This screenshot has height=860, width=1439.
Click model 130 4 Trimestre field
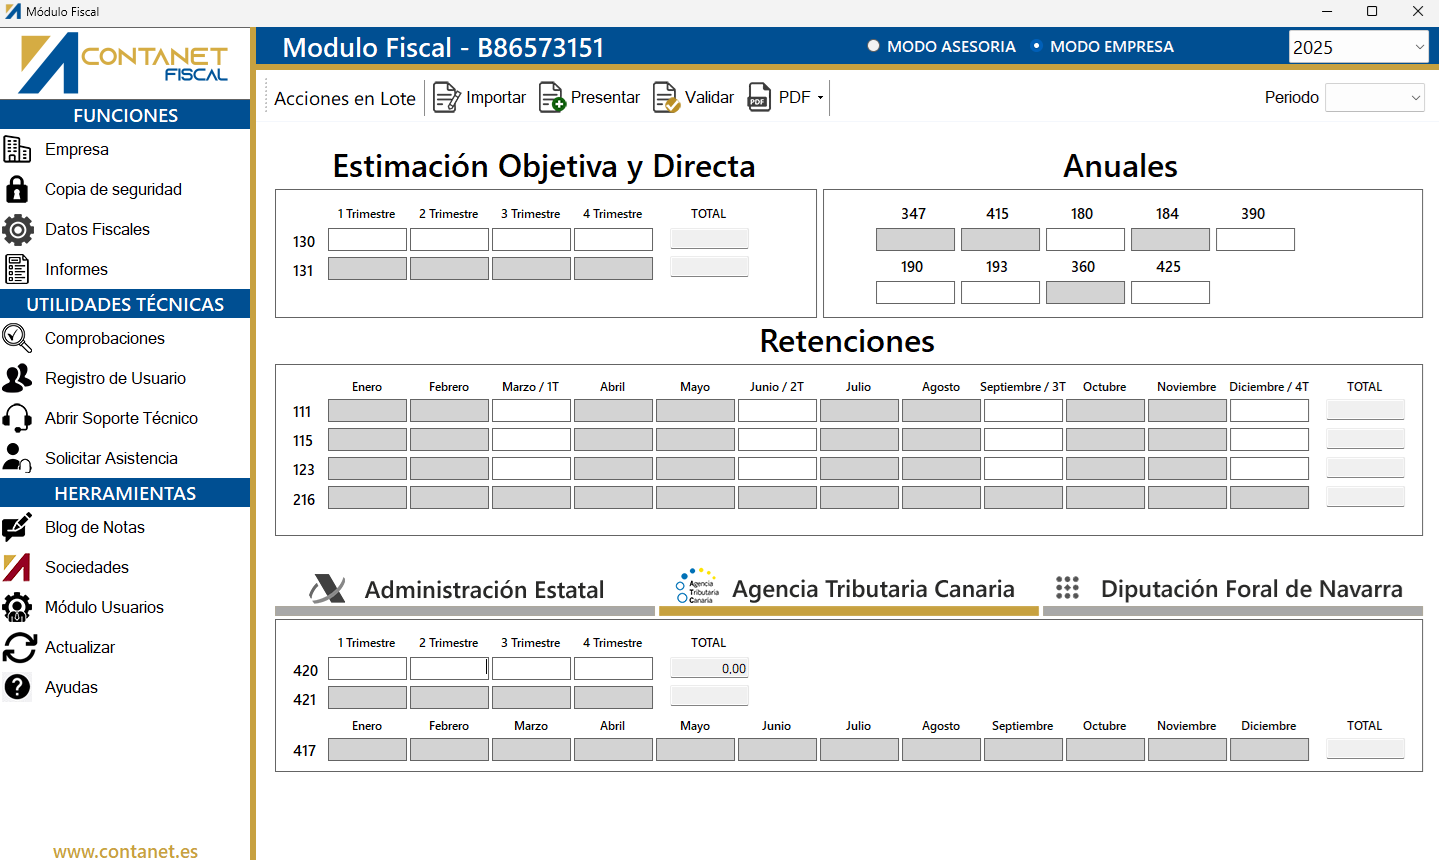pos(613,240)
